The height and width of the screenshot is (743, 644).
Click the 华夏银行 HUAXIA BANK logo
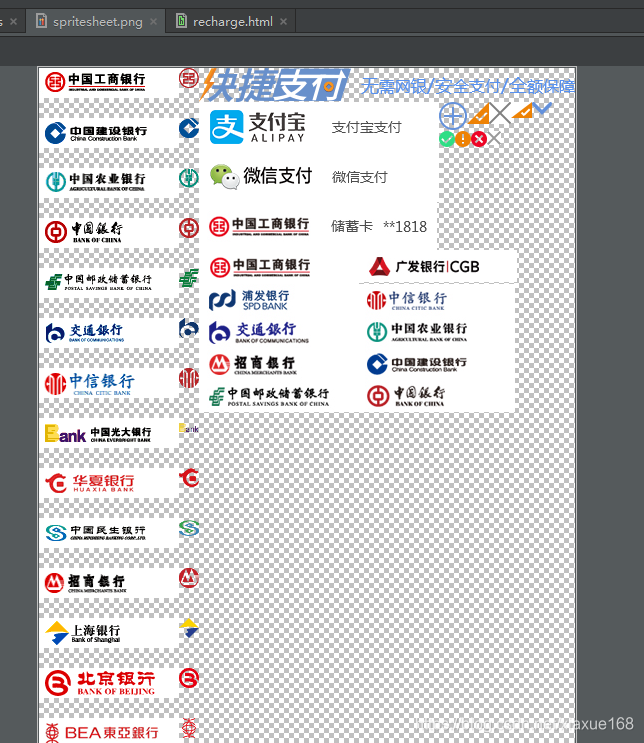[x=90, y=483]
